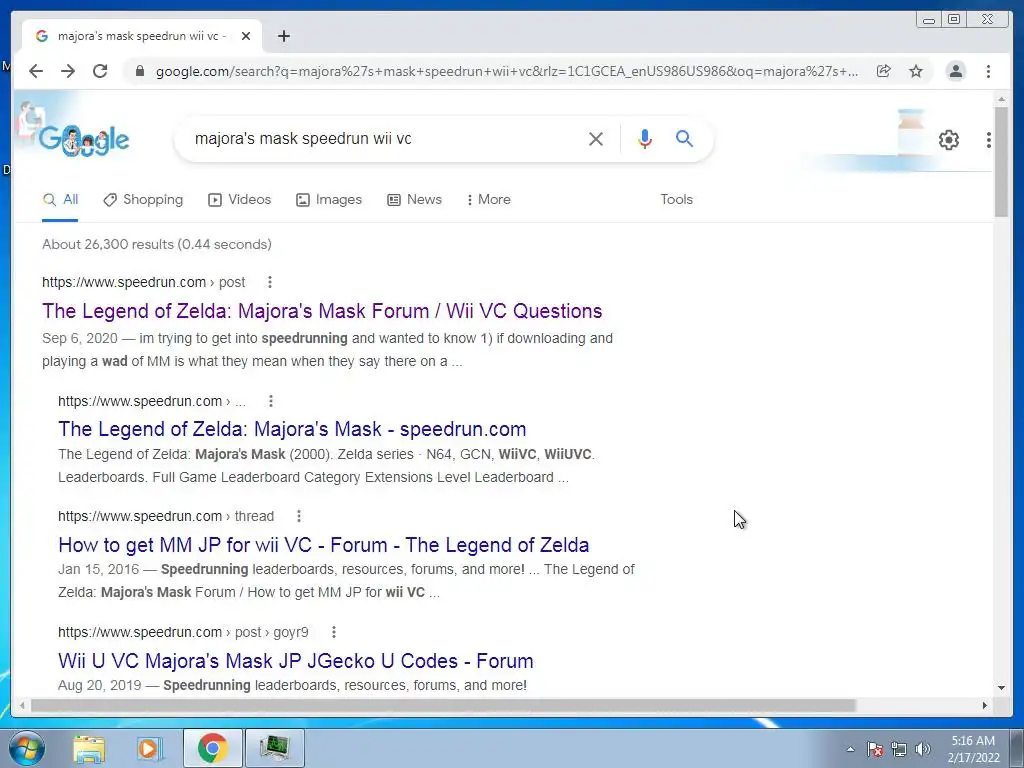
Task: Switch to the Images results tab
Action: pyautogui.click(x=328, y=200)
